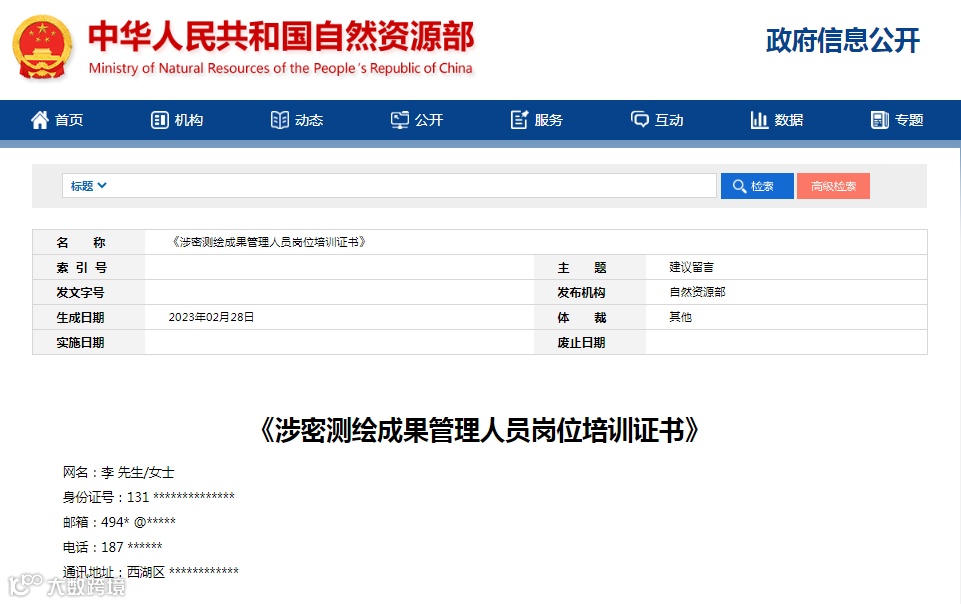Click the large article heading 涉密测绘成果管理人员岗位培训证书

pyautogui.click(x=479, y=430)
